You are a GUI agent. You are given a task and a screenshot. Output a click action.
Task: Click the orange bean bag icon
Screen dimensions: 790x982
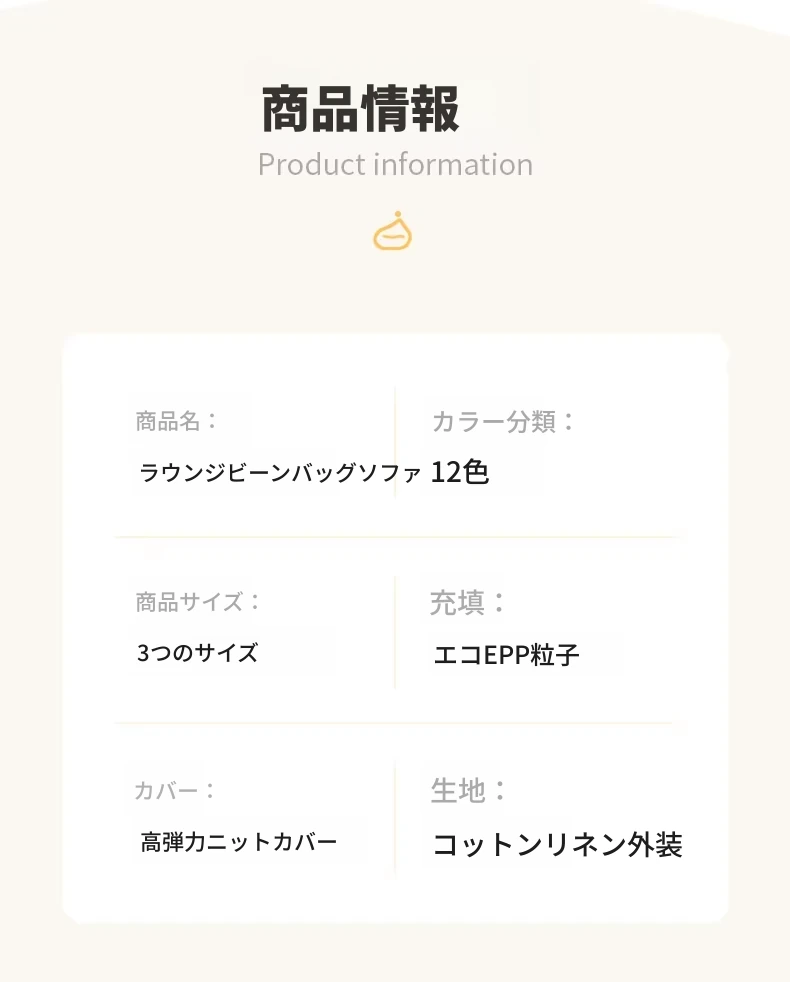393,232
